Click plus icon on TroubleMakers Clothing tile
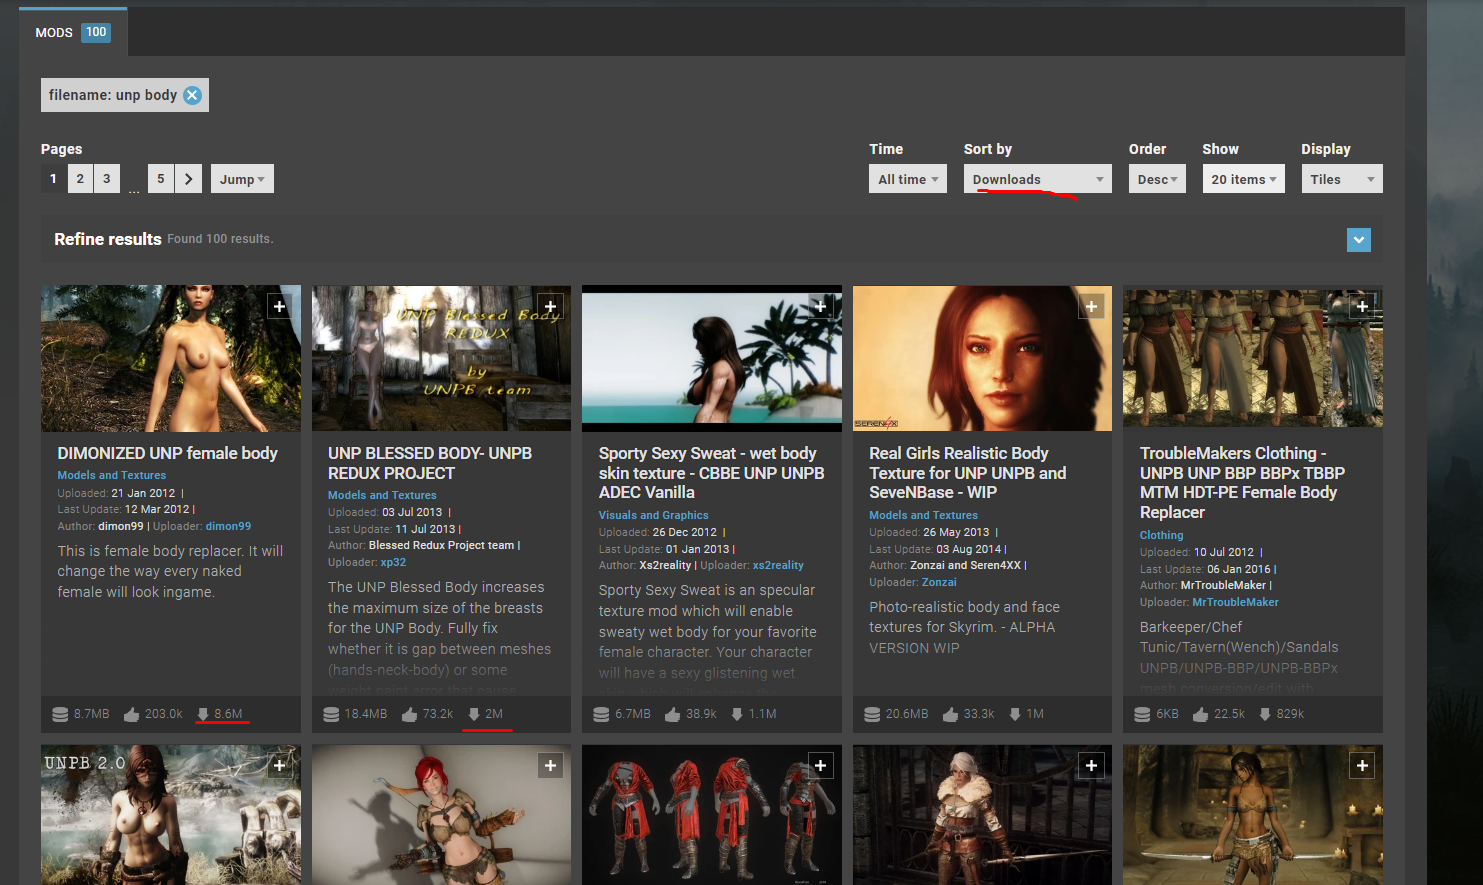 tap(1361, 307)
